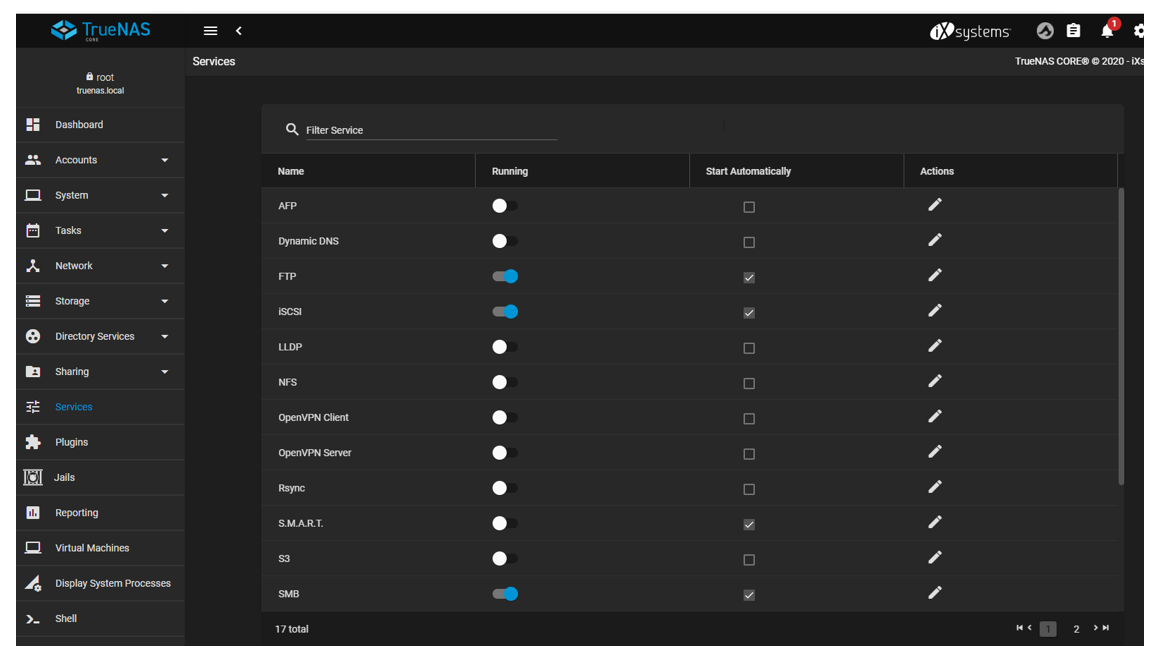This screenshot has height=657, width=1157.
Task: Turn off the iSCSI service
Action: 505,312
